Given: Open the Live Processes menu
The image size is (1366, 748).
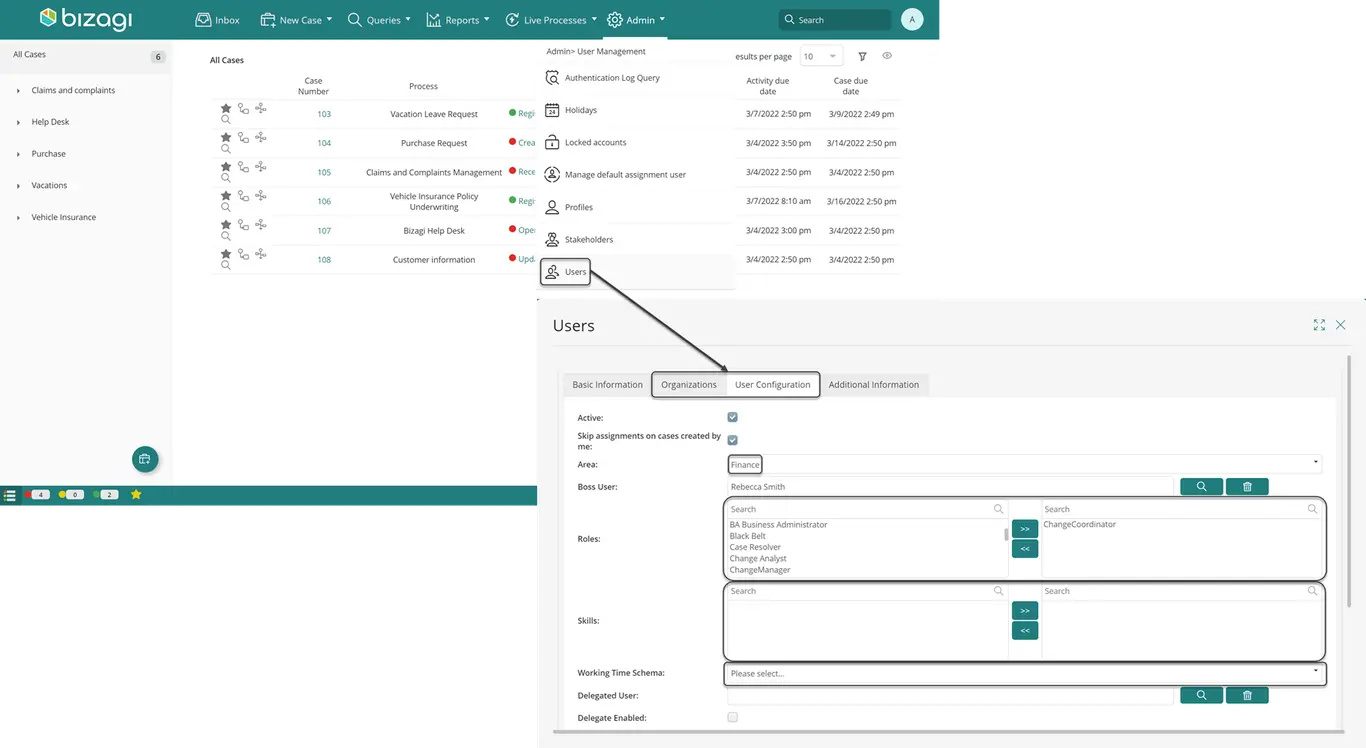Looking at the screenshot, I should (x=551, y=20).
